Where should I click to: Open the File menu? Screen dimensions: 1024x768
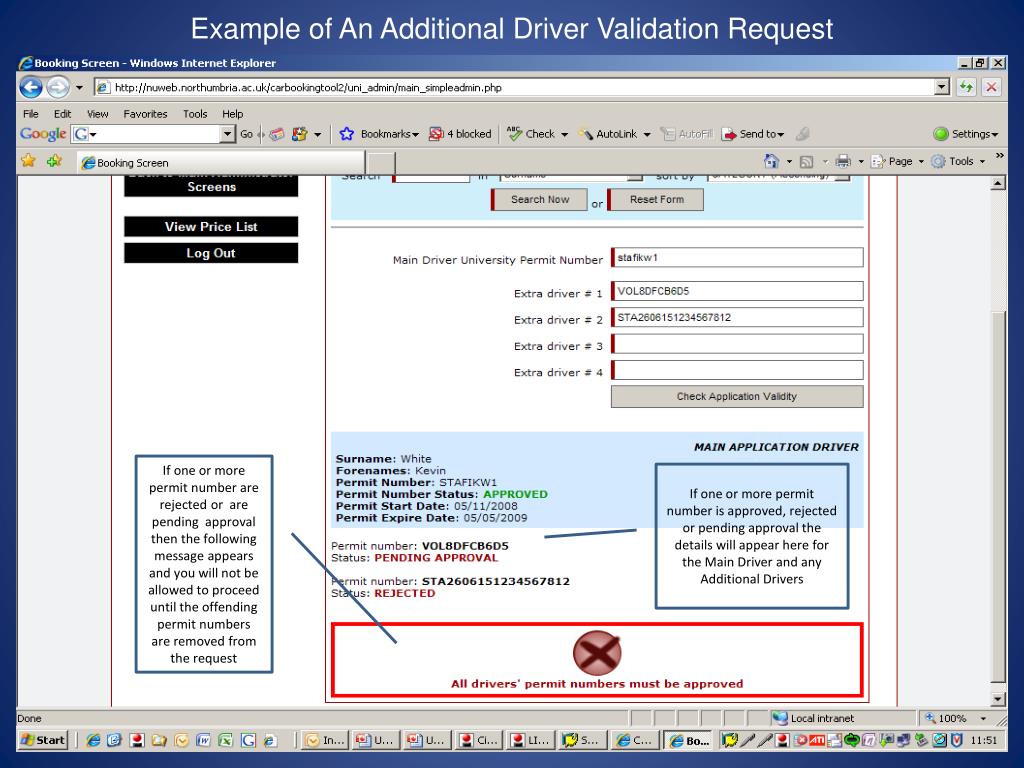click(31, 114)
